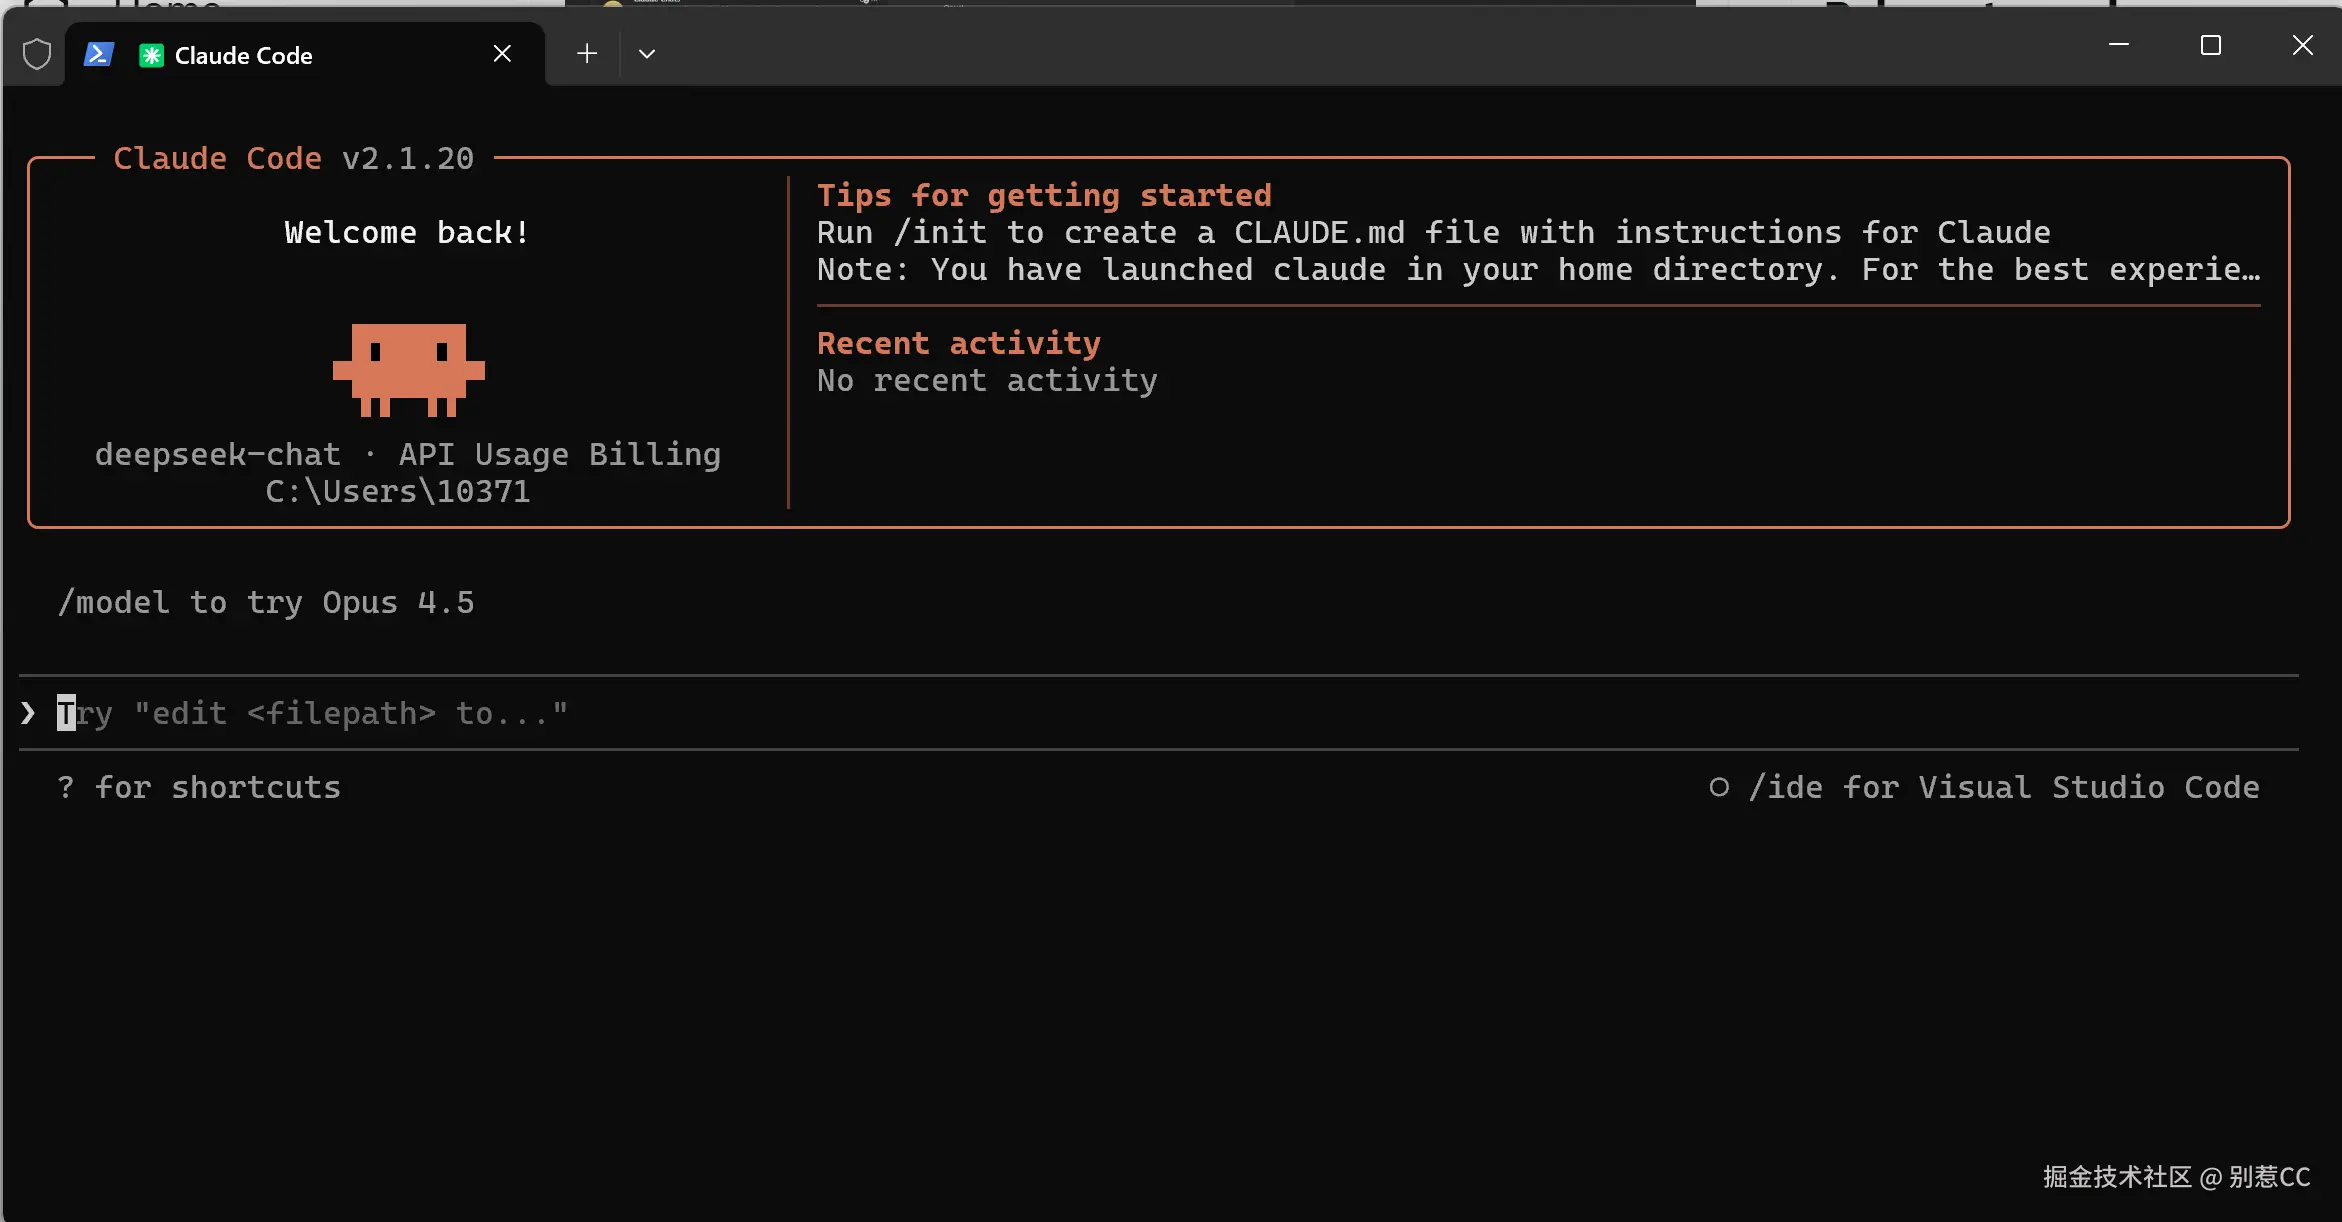The width and height of the screenshot is (2342, 1222).
Task: Click the C:\Users\10371 directory path
Action: click(398, 491)
